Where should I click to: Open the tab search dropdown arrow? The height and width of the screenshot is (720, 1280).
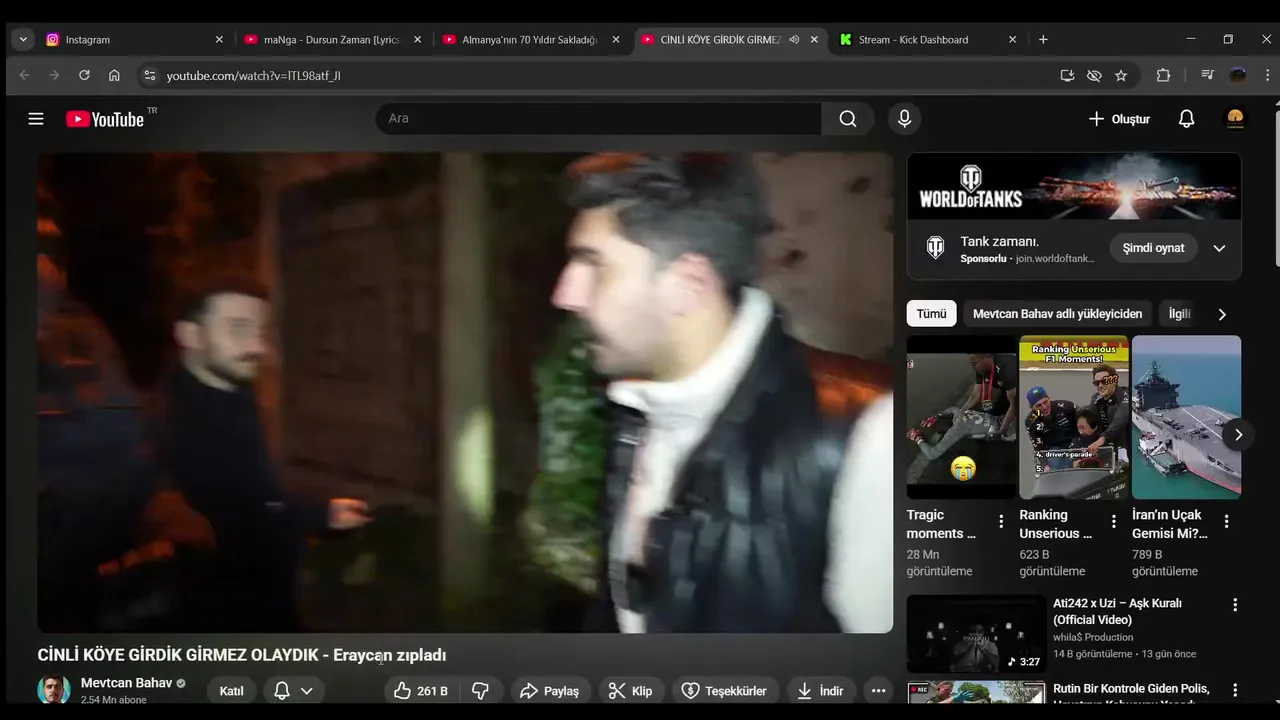pyautogui.click(x=23, y=40)
